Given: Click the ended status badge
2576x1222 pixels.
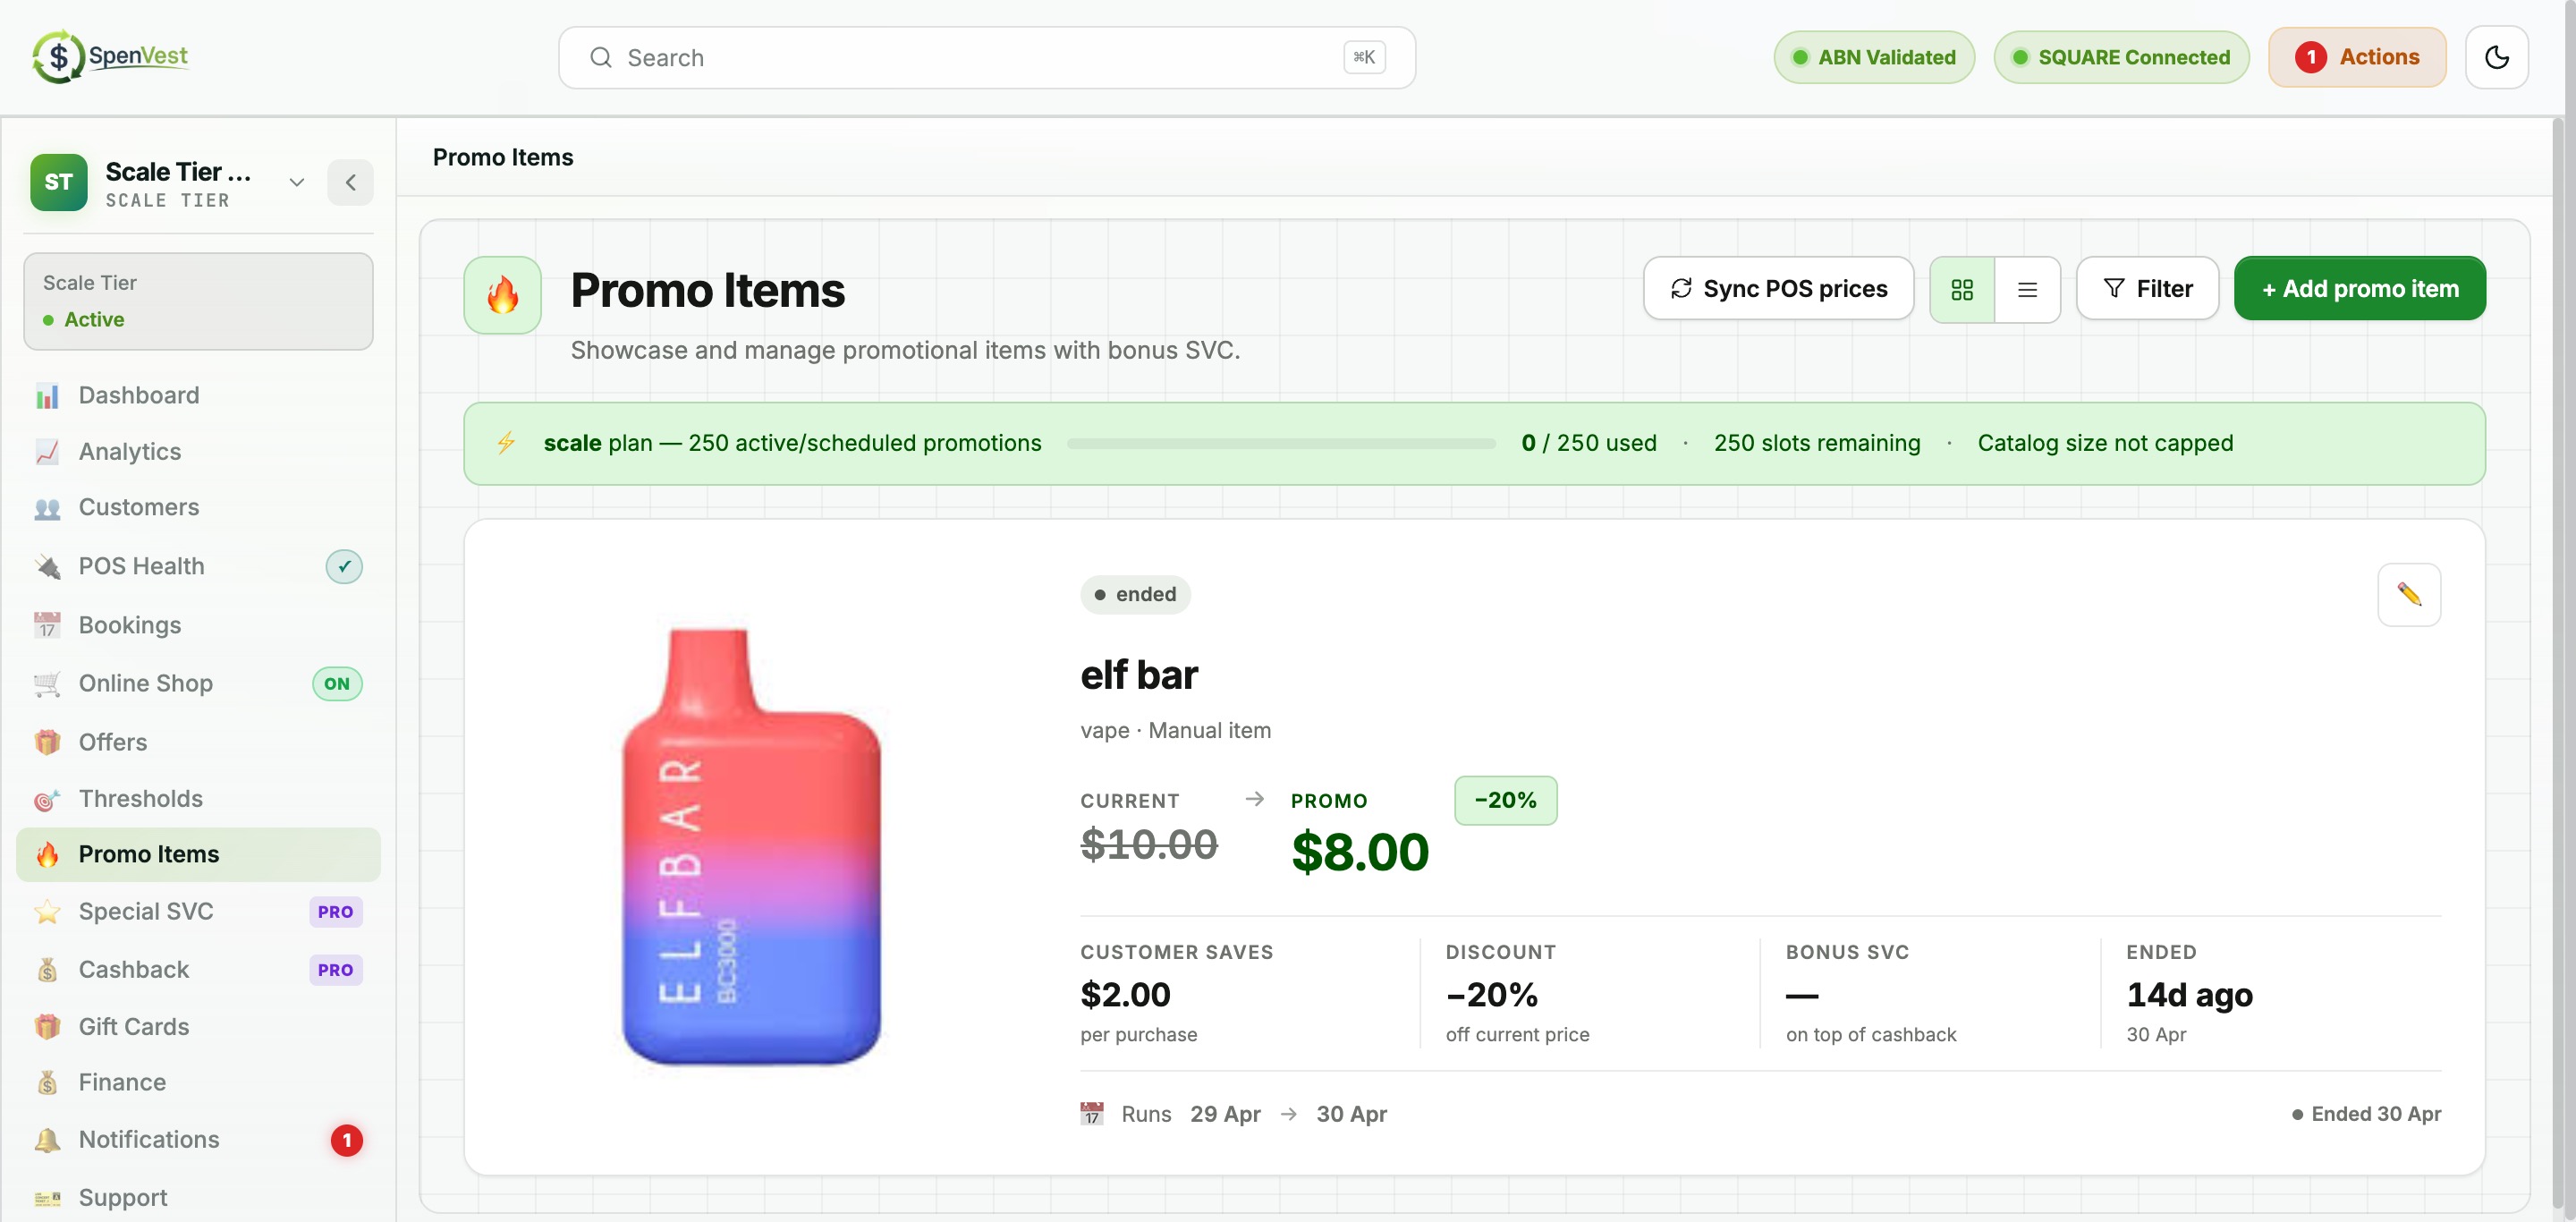Looking at the screenshot, I should (1135, 594).
